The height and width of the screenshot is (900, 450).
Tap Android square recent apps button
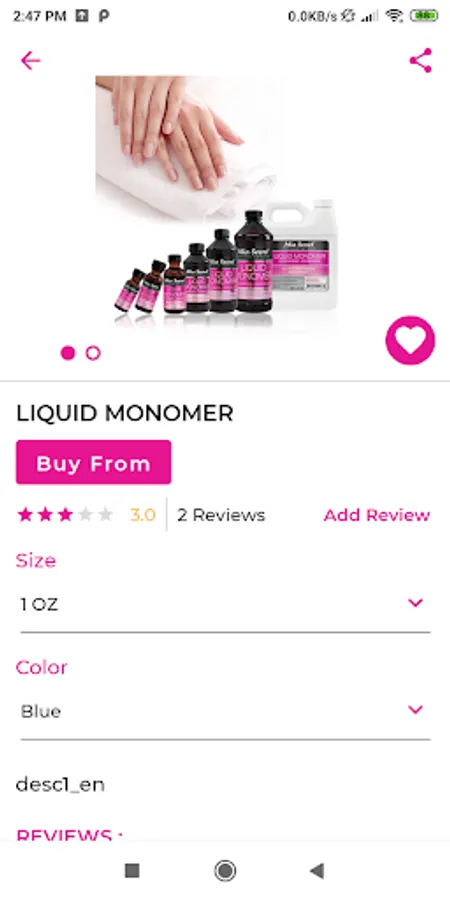pyautogui.click(x=132, y=871)
